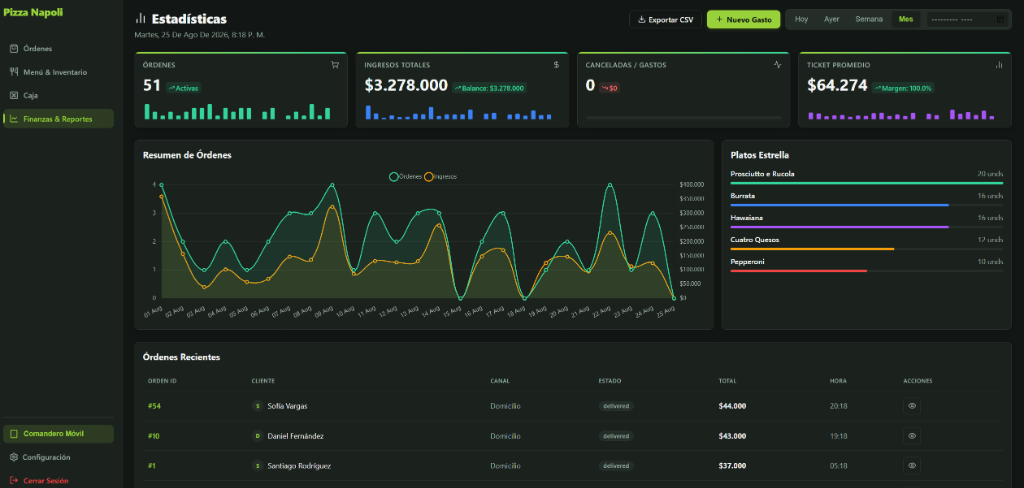Click the Comandero Móvil device icon

pyautogui.click(x=14, y=434)
